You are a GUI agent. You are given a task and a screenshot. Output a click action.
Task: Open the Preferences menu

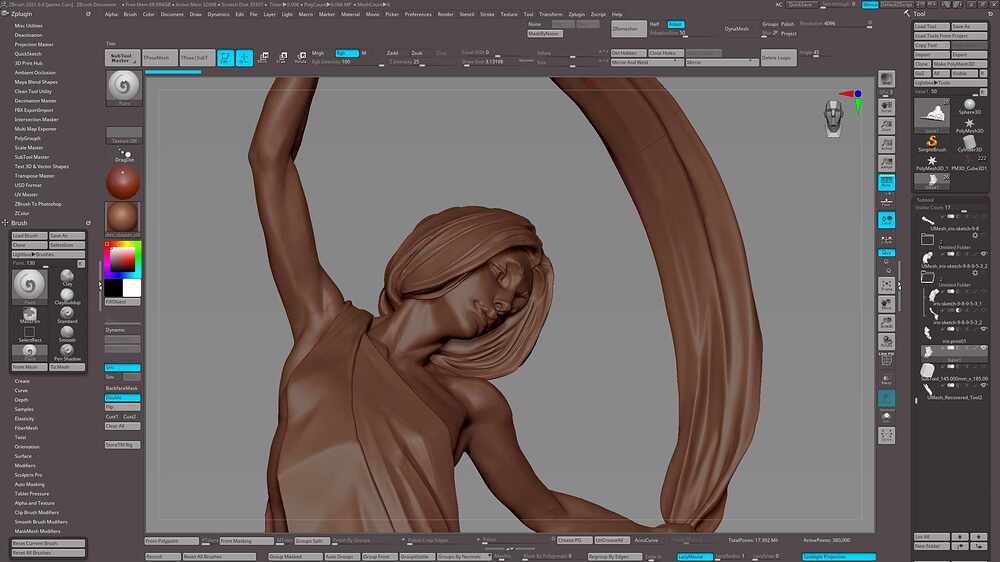click(x=418, y=14)
